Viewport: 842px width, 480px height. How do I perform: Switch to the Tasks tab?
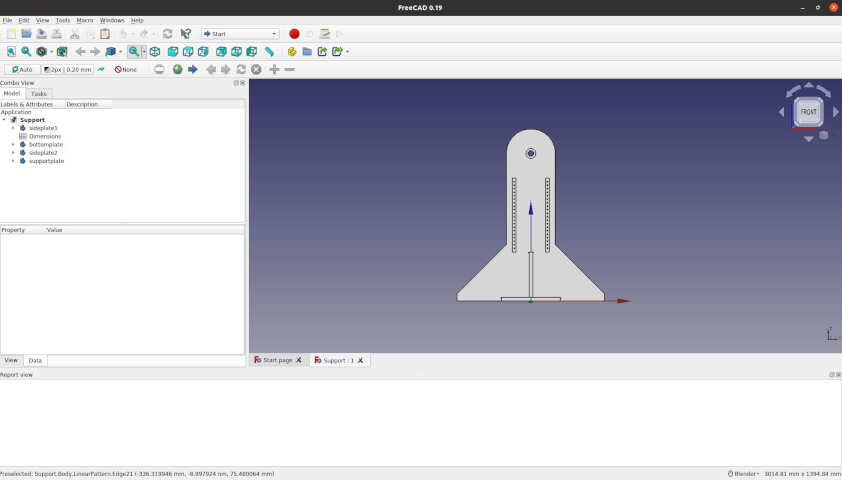coord(39,93)
